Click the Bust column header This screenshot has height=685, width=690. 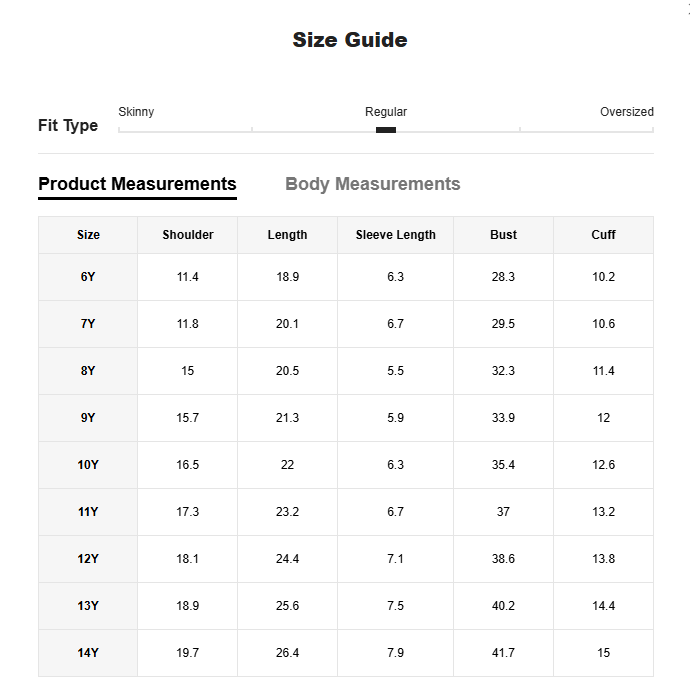tap(503, 235)
